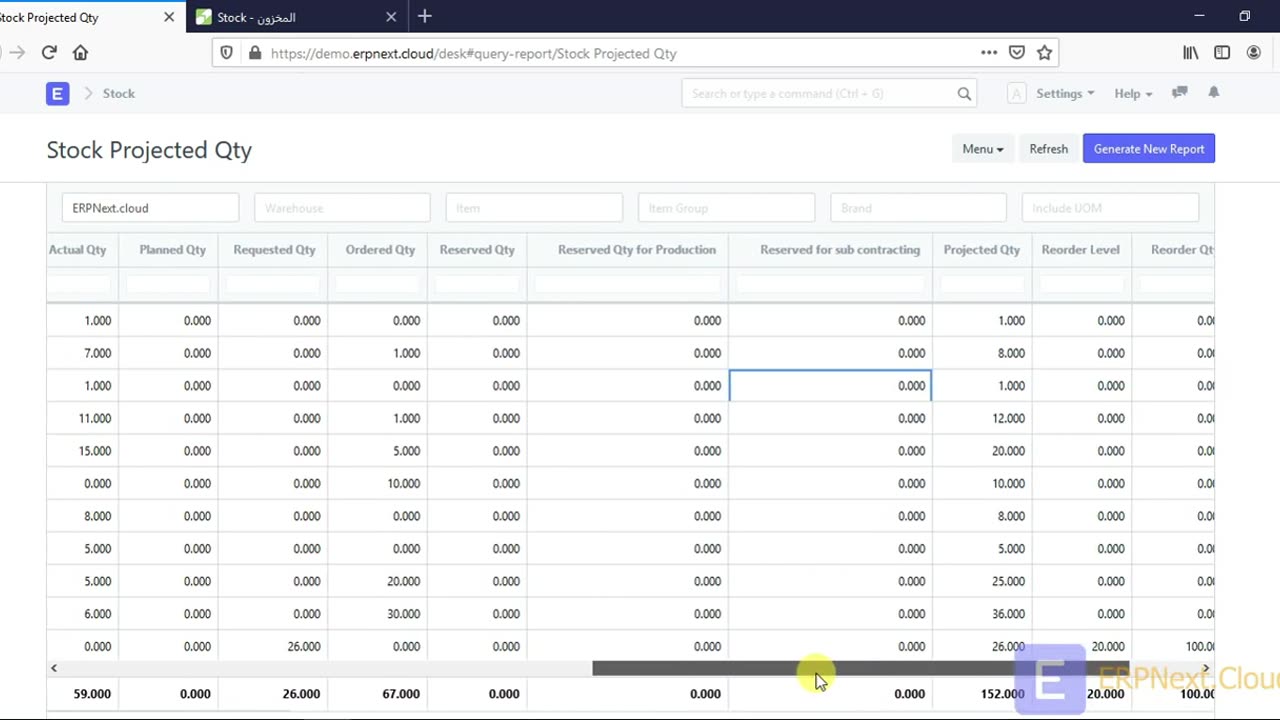
Task: Select the Requested Qty cell 26.000 in last row
Action: [273, 647]
